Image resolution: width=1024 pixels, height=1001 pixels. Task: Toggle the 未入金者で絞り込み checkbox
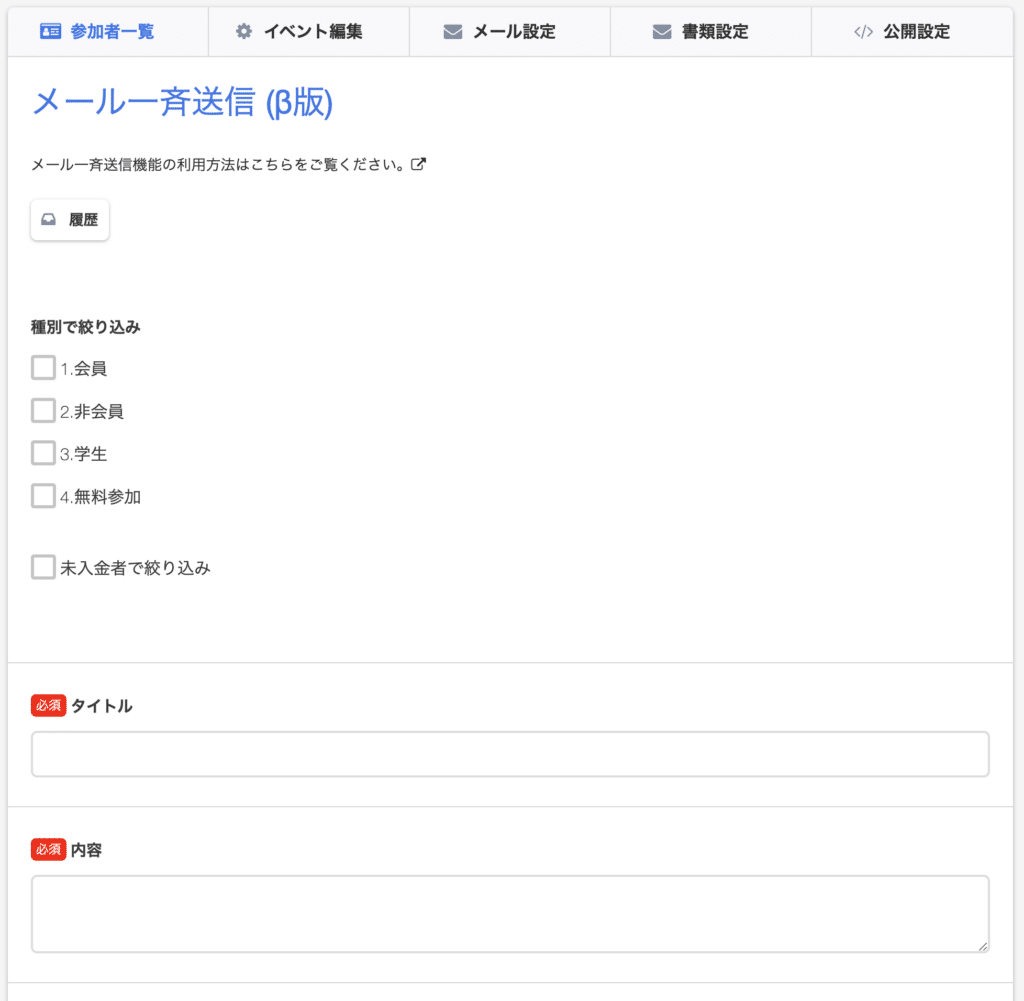(x=43, y=567)
